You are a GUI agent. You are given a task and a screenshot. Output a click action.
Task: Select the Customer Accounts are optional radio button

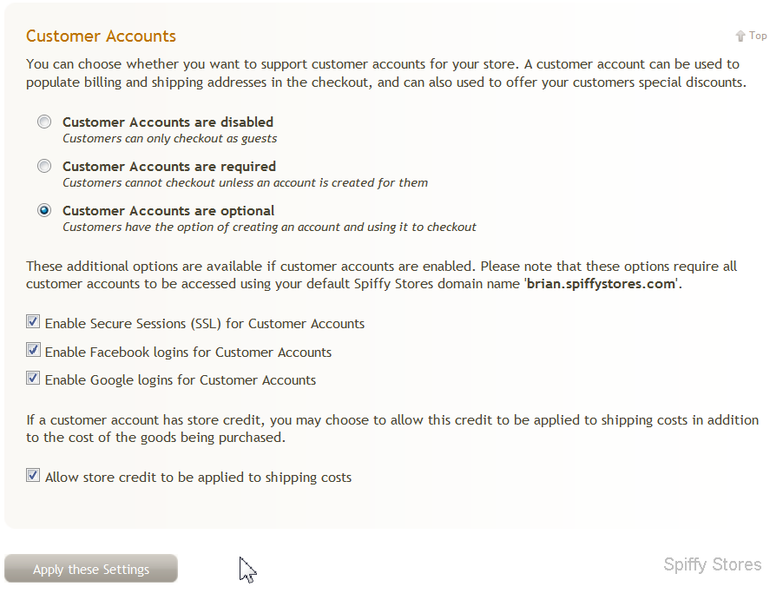(44, 210)
